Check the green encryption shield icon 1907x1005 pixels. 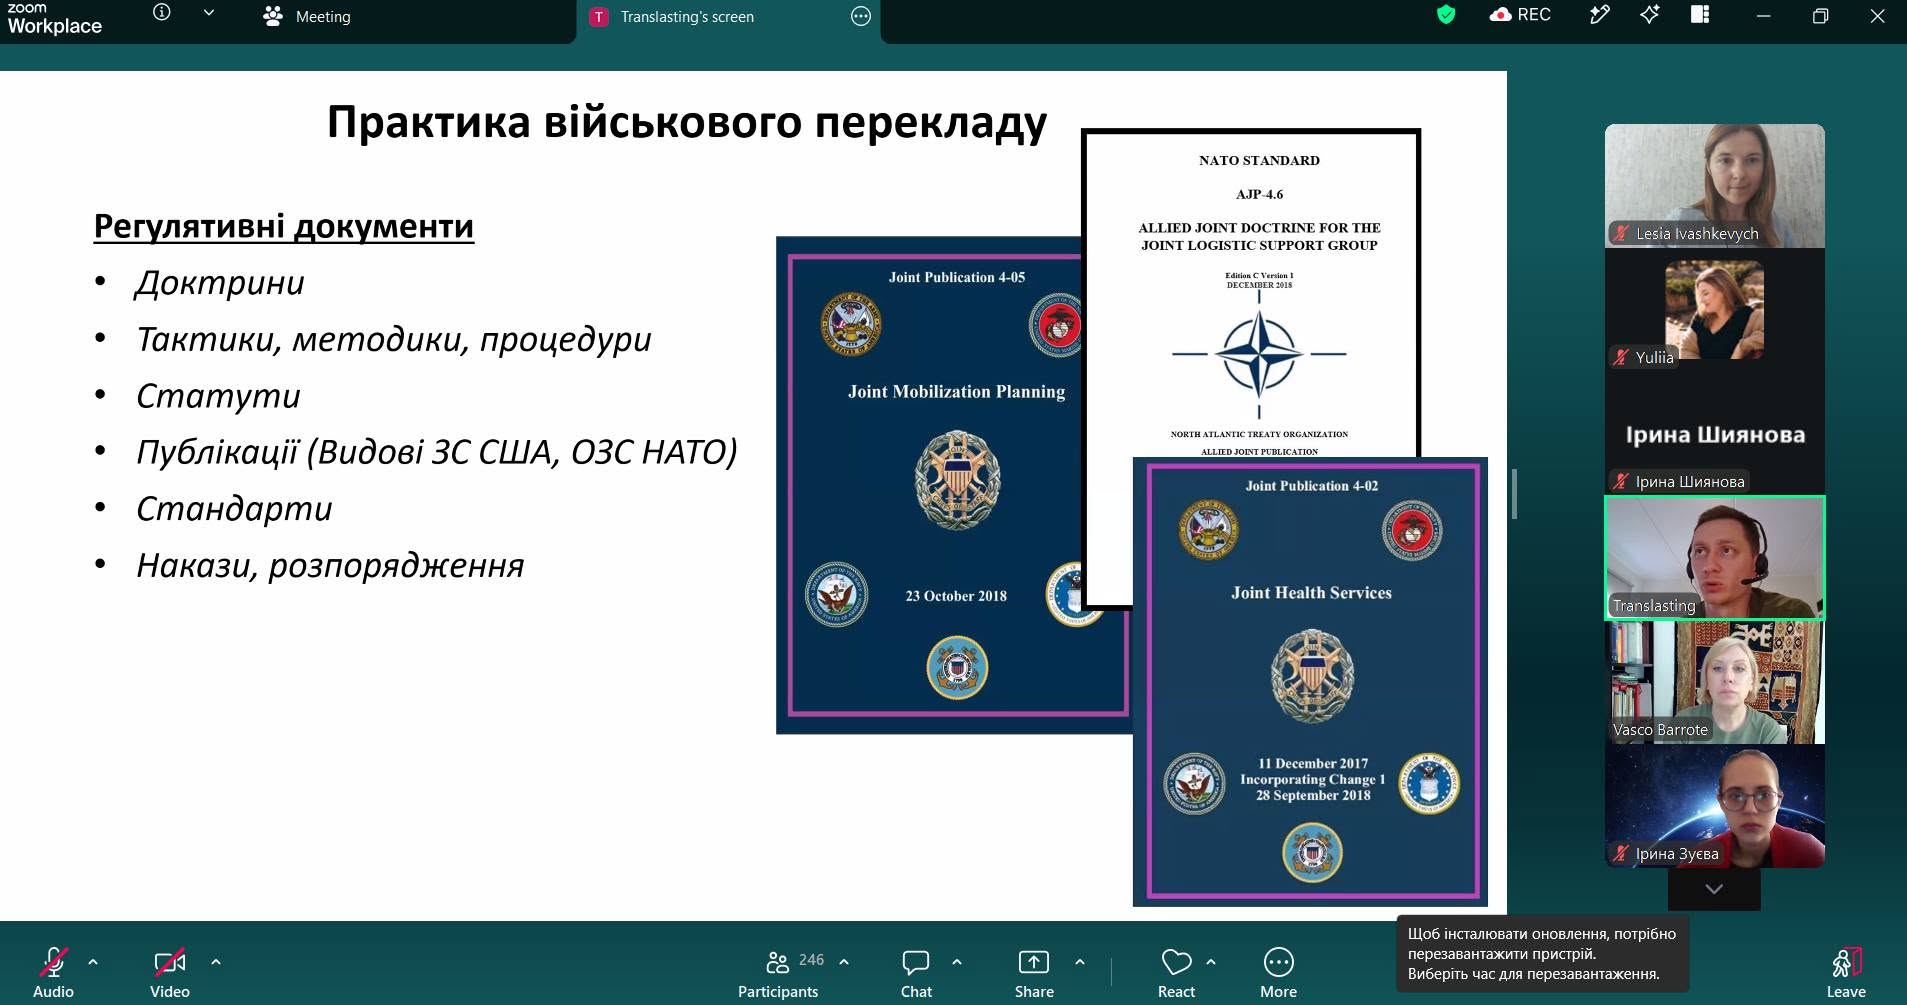coord(1446,14)
